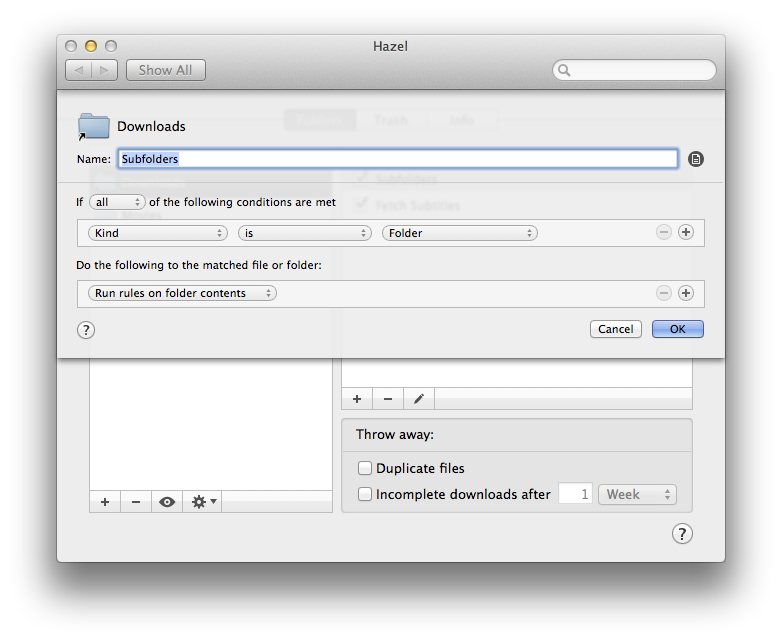Edit selected rule with pencil icon
782x641 pixels.
coord(419,399)
